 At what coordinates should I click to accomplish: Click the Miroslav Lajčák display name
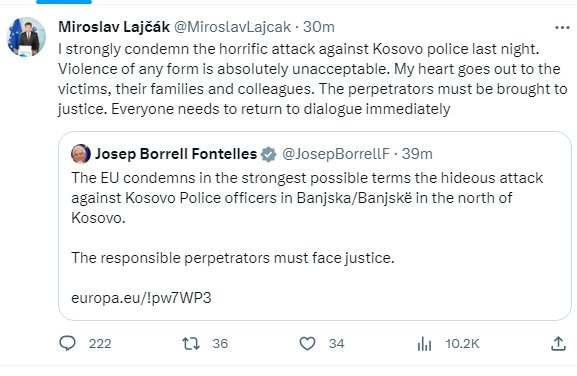[x=114, y=27]
